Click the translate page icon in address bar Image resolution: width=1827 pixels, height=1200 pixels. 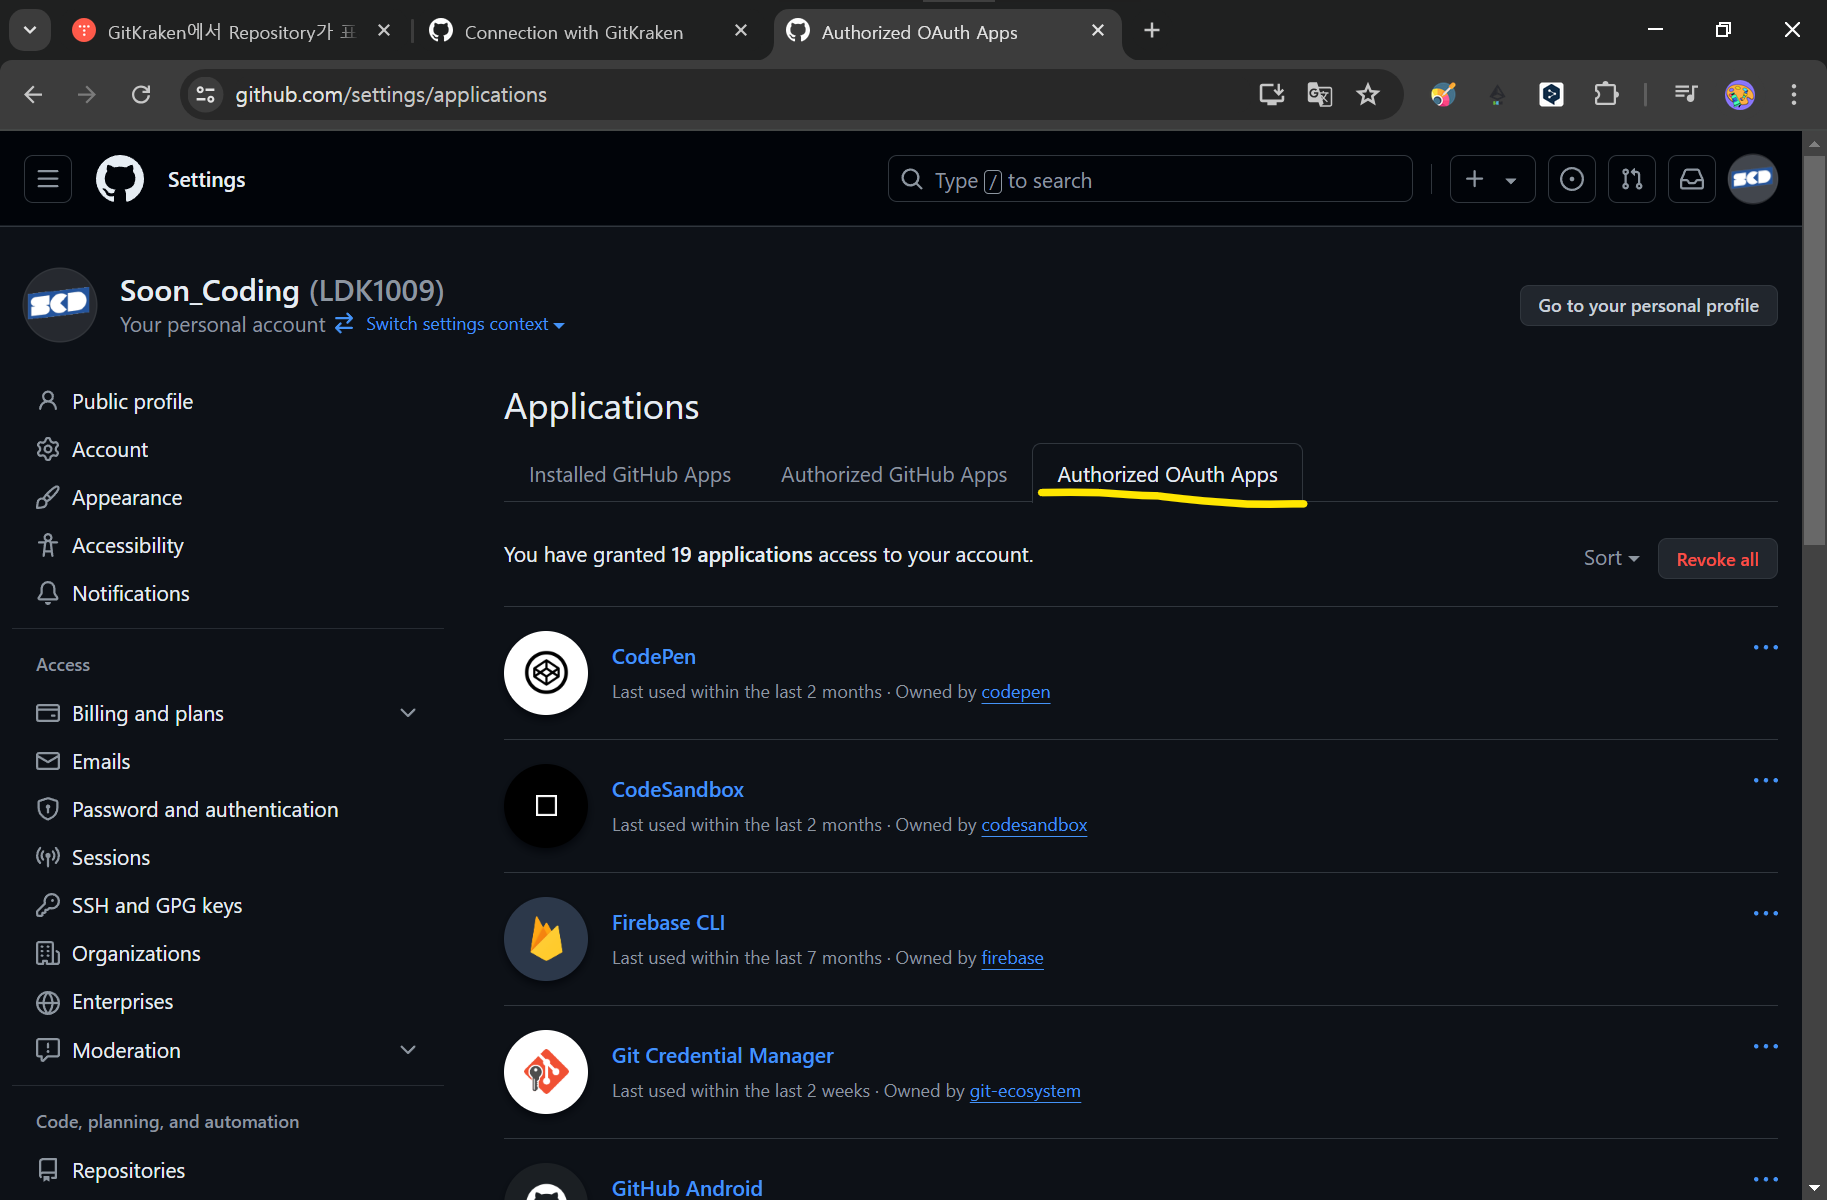[1319, 94]
